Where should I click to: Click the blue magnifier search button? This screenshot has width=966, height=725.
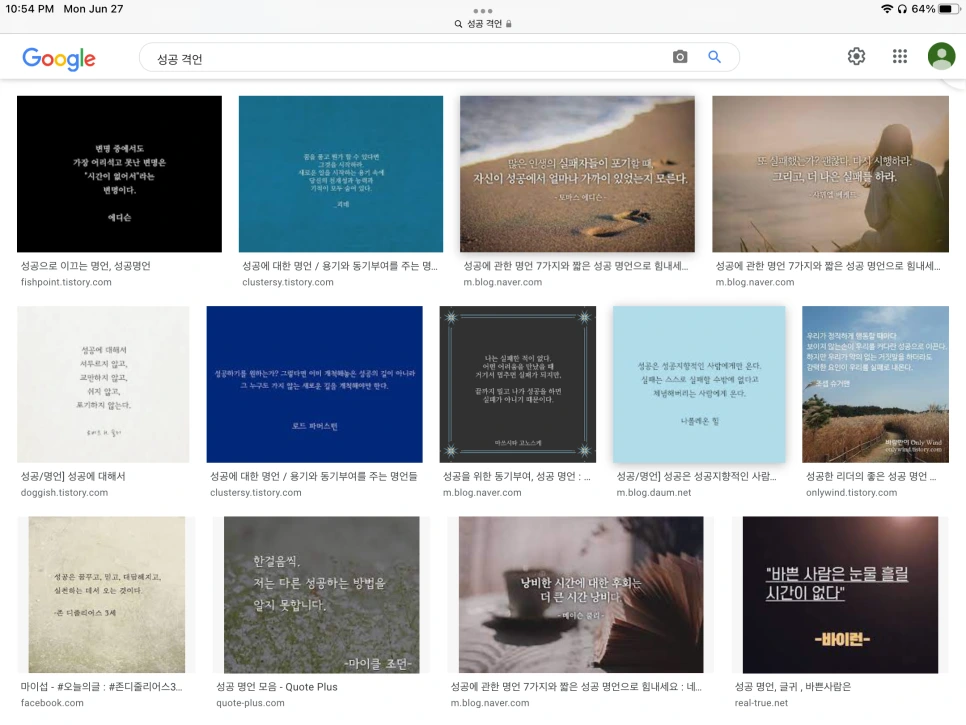point(714,57)
